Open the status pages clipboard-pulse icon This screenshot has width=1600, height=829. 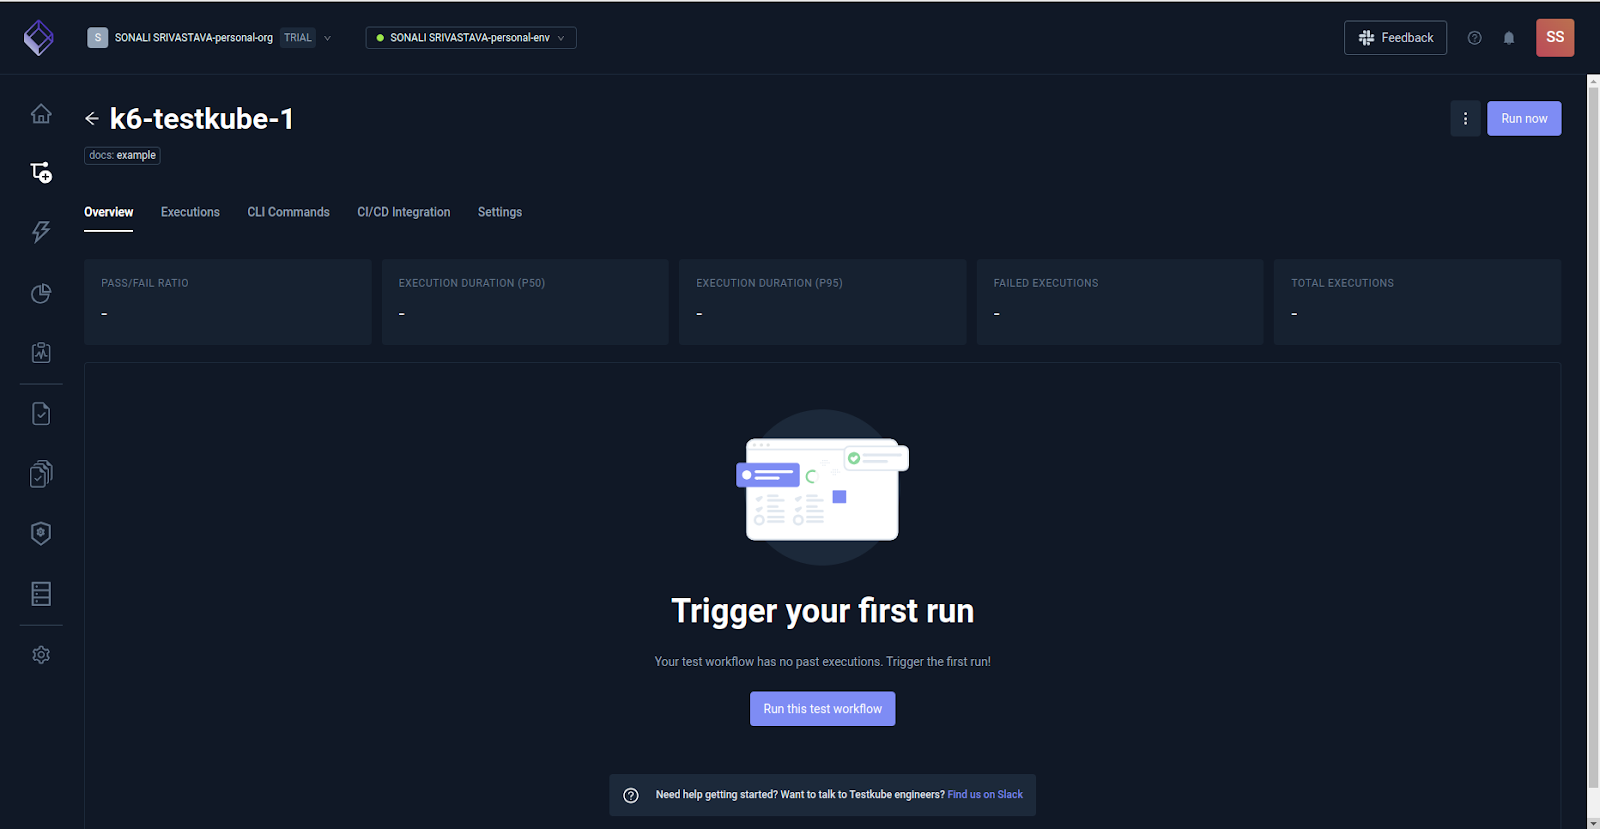[x=41, y=353]
